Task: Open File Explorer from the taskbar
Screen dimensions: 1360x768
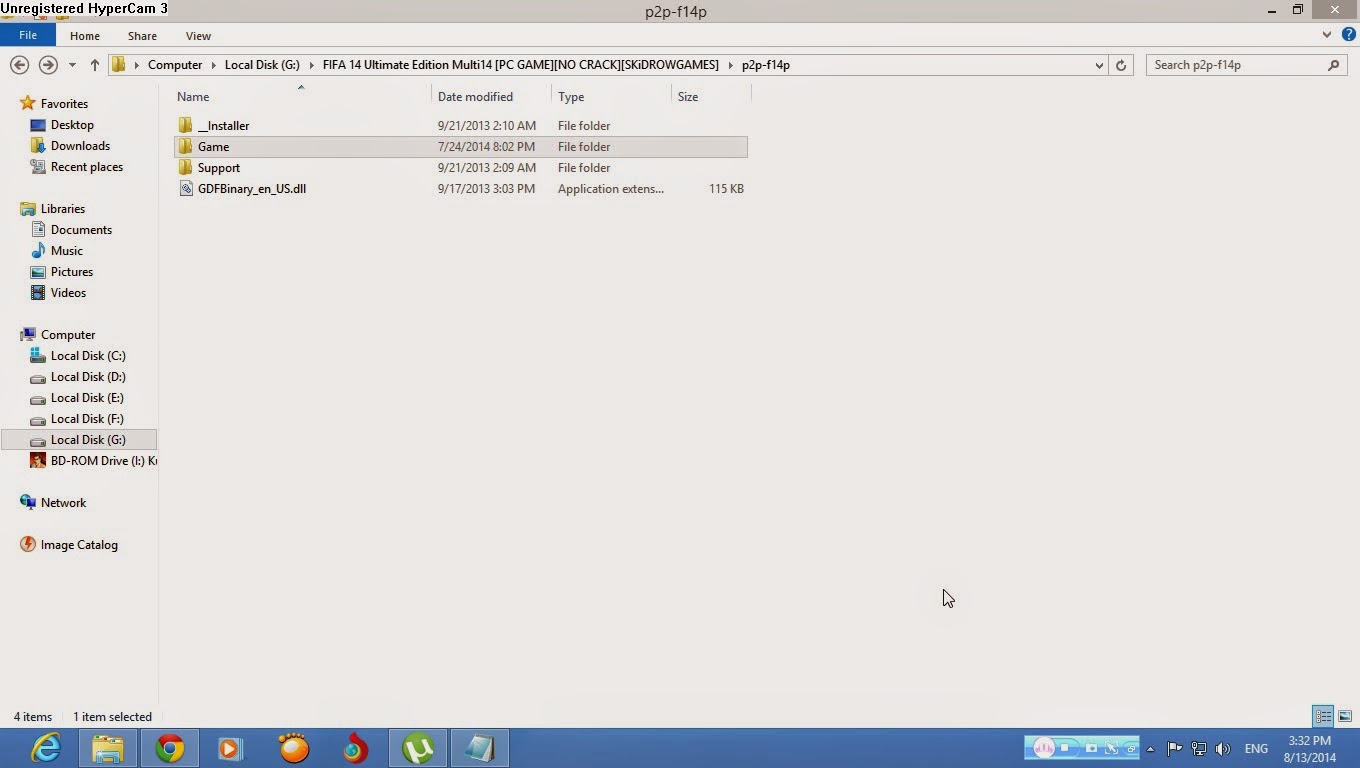Action: (108, 748)
